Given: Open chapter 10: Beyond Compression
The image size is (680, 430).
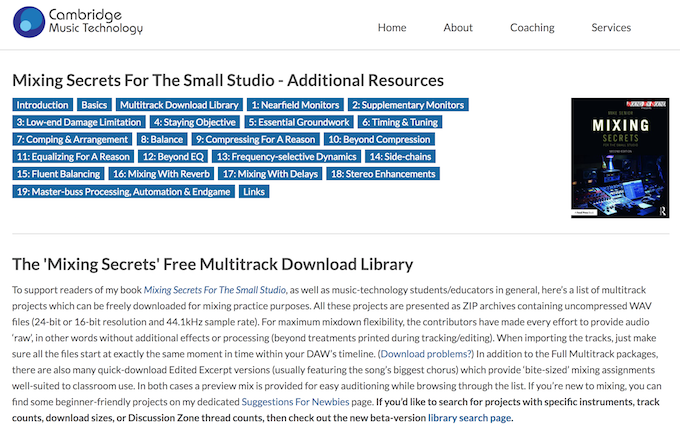Looking at the screenshot, I should point(379,140).
